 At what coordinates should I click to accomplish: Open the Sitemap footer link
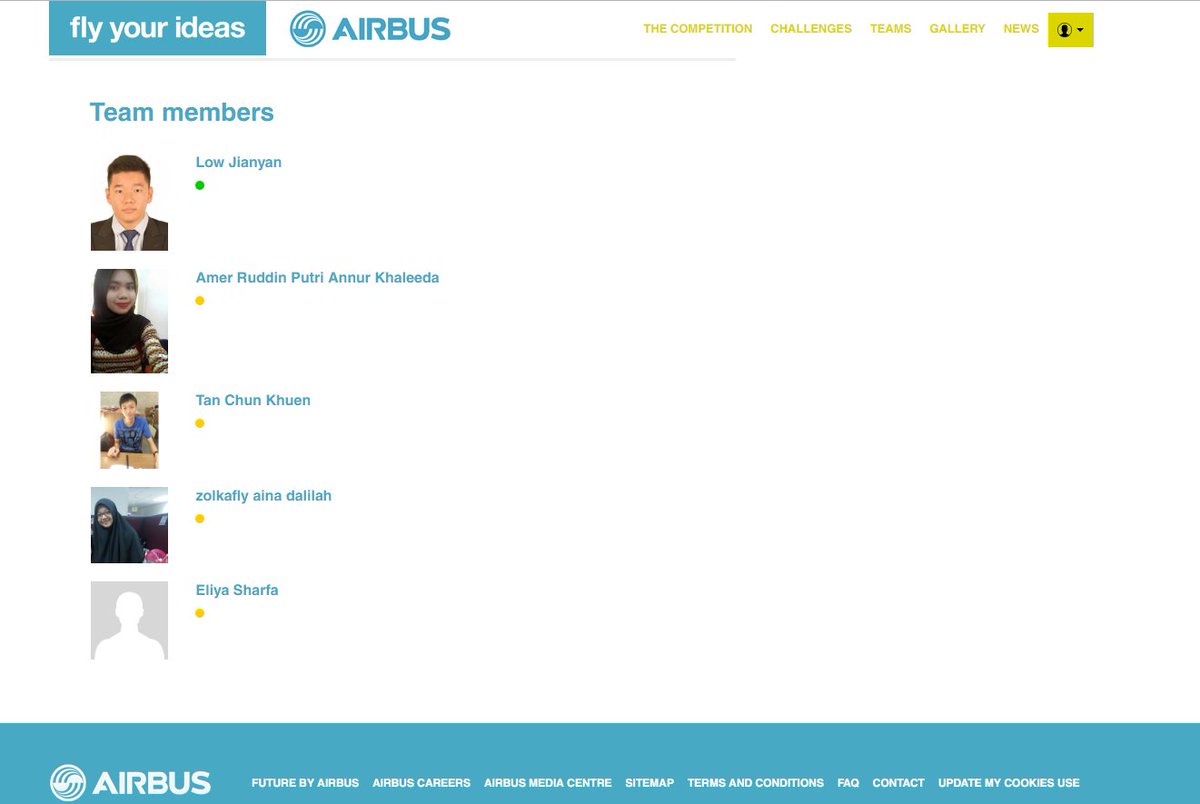click(650, 783)
